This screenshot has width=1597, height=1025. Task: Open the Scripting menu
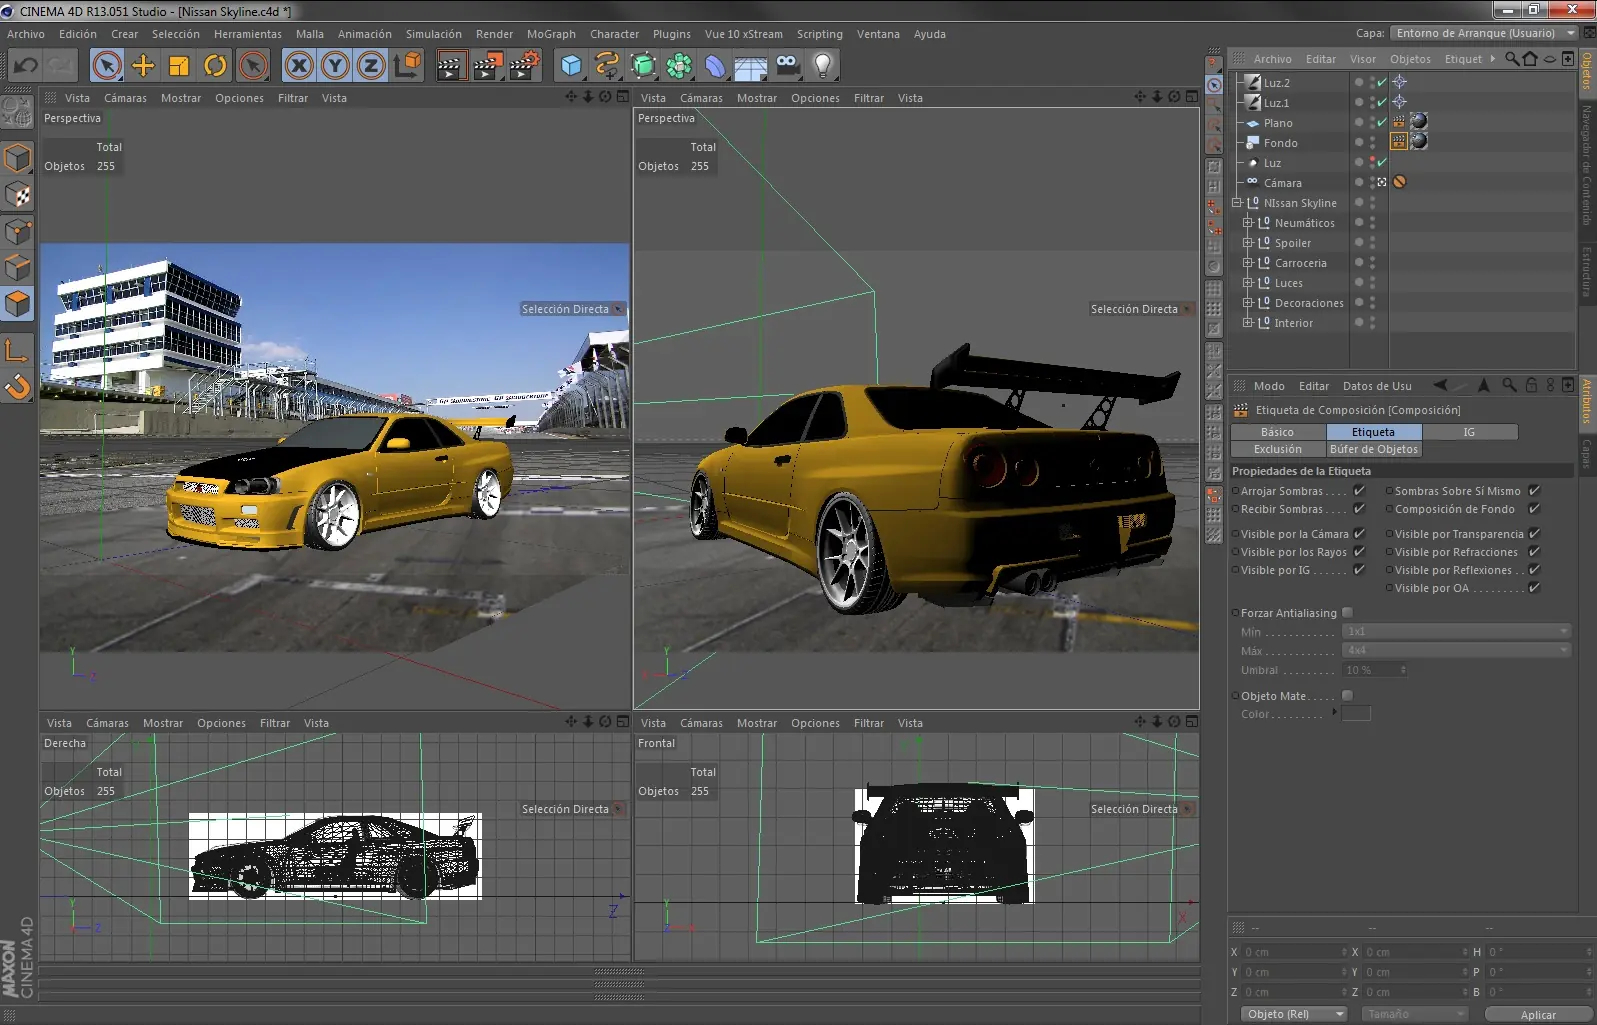click(819, 34)
